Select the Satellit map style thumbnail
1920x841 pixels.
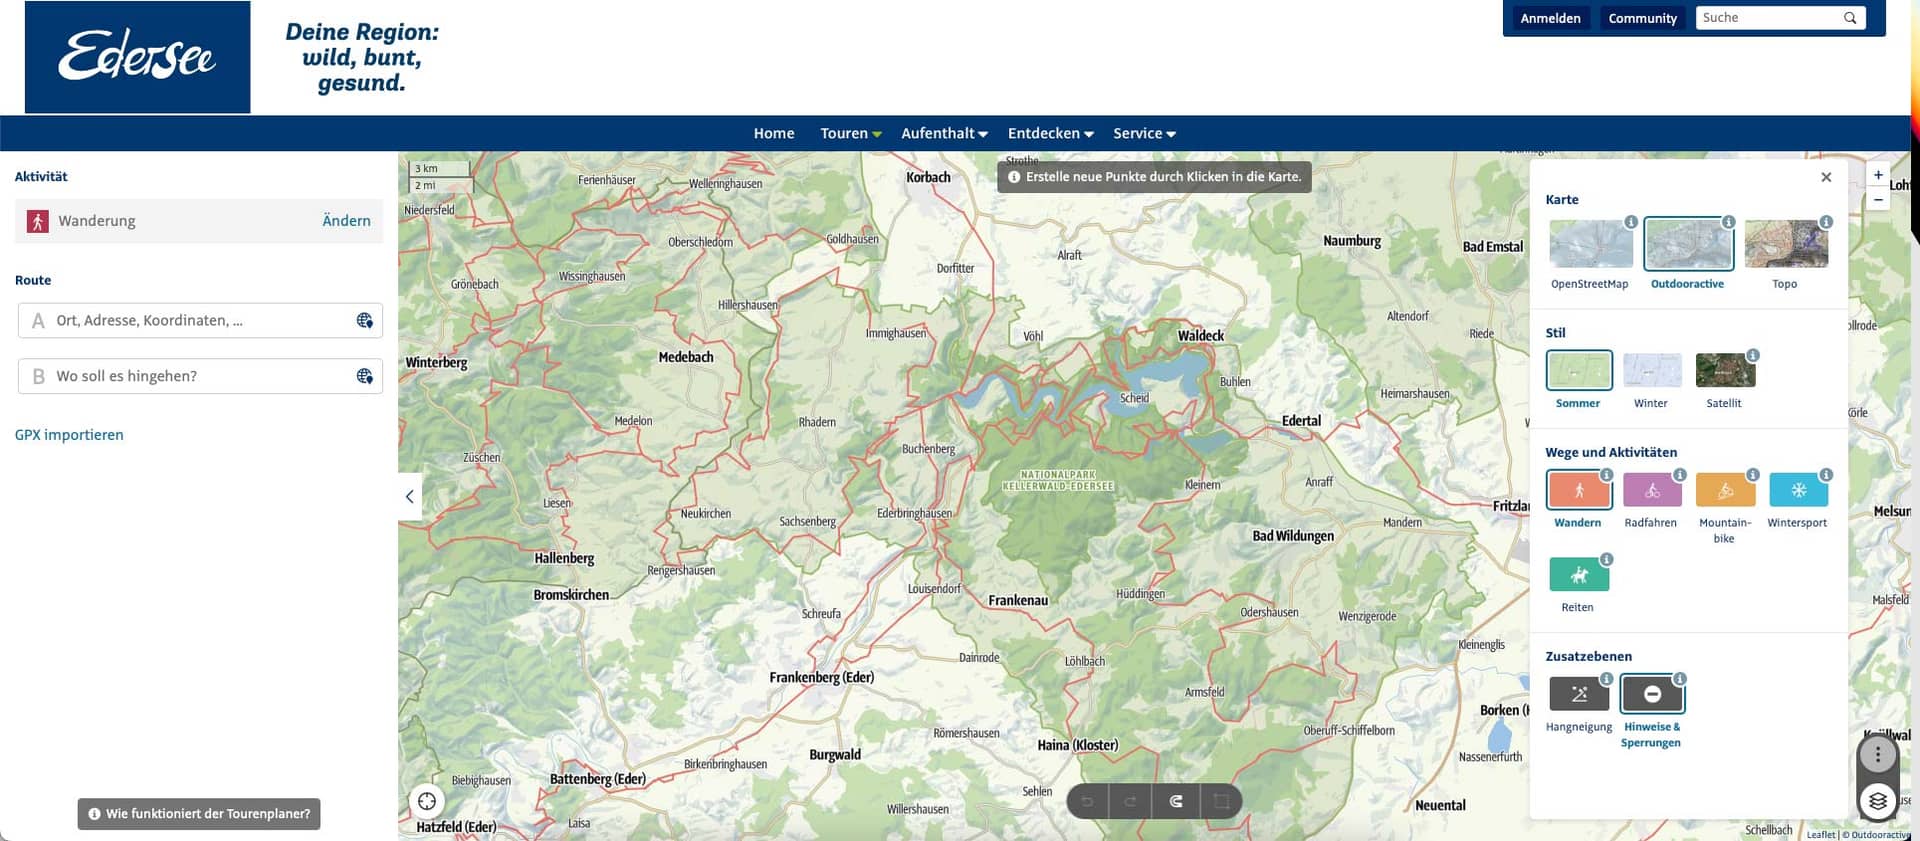pyautogui.click(x=1724, y=371)
